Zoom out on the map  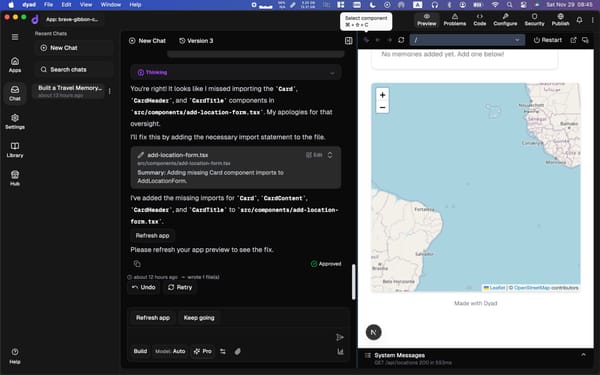(382, 108)
